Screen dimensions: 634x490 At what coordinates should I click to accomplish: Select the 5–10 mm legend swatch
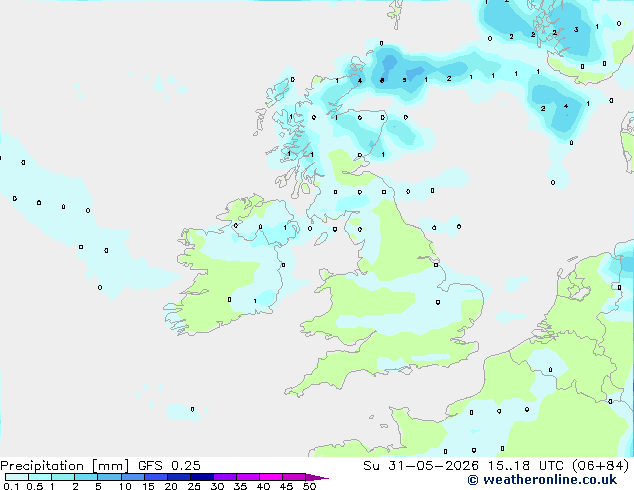(x=109, y=477)
